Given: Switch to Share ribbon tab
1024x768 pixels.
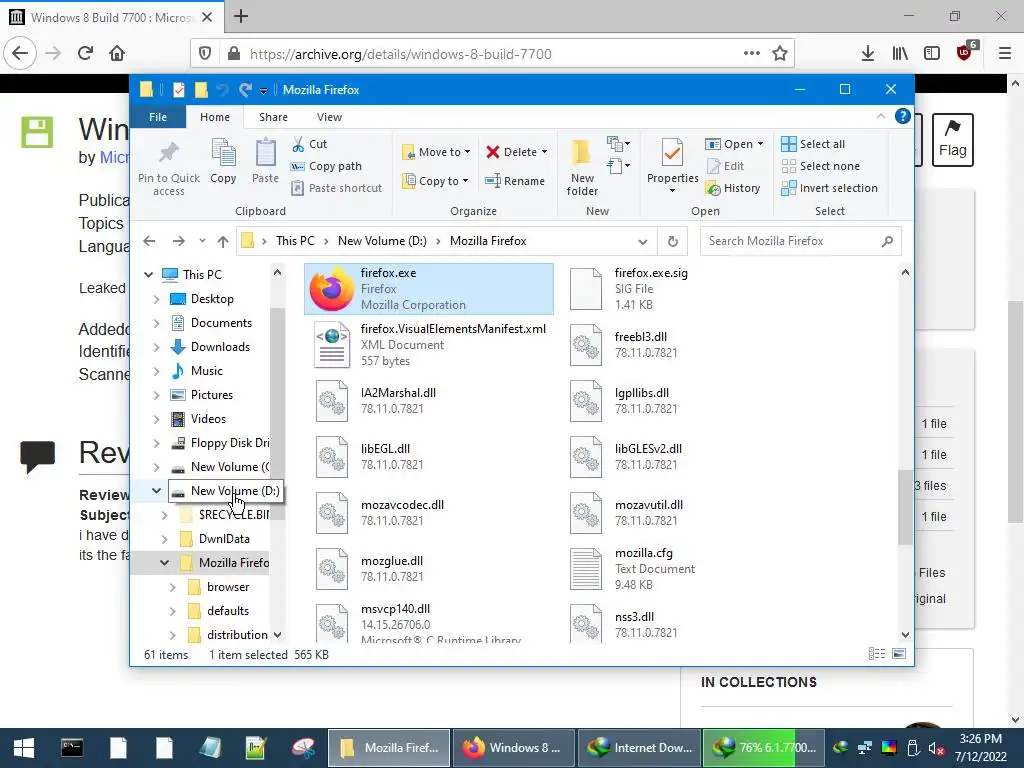Looking at the screenshot, I should click(x=273, y=117).
